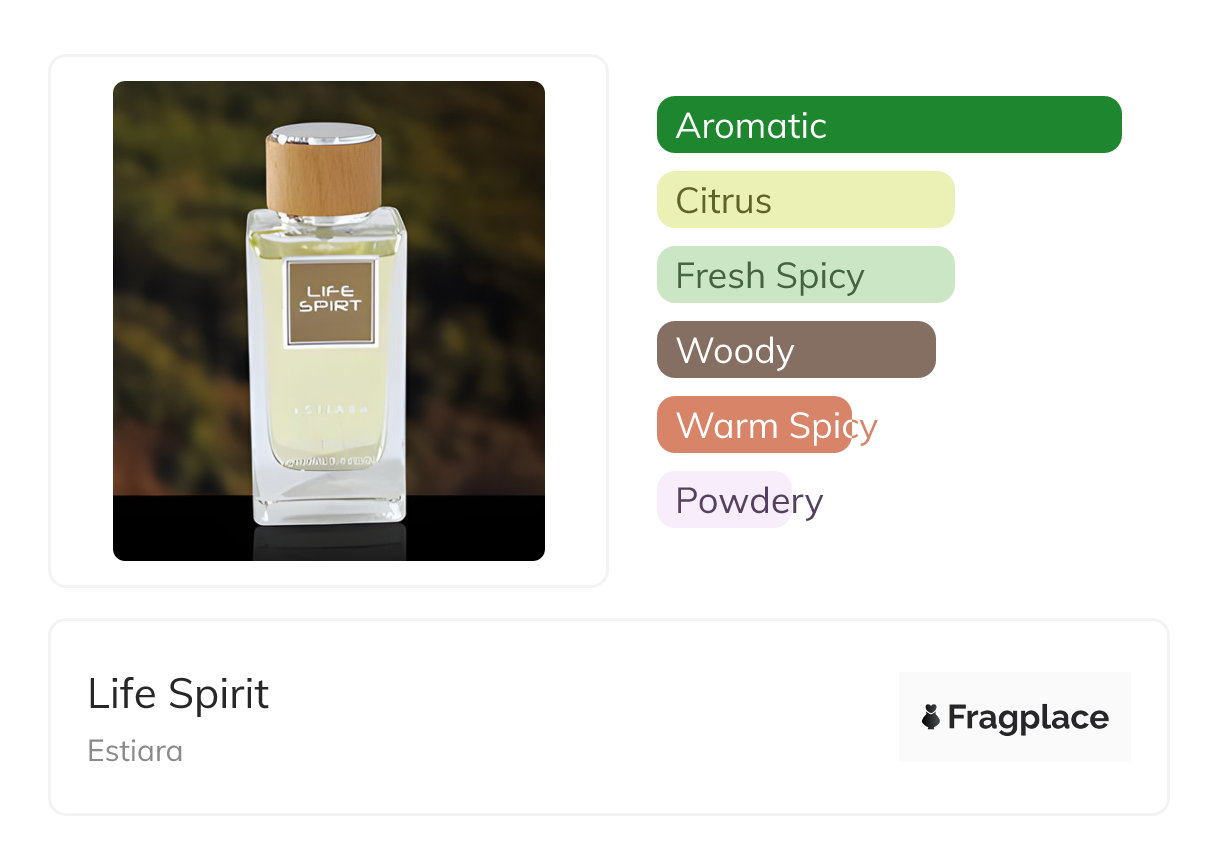Click the bottle's silver neck collar
The width and height of the screenshot is (1218, 864).
pyautogui.click(x=323, y=216)
